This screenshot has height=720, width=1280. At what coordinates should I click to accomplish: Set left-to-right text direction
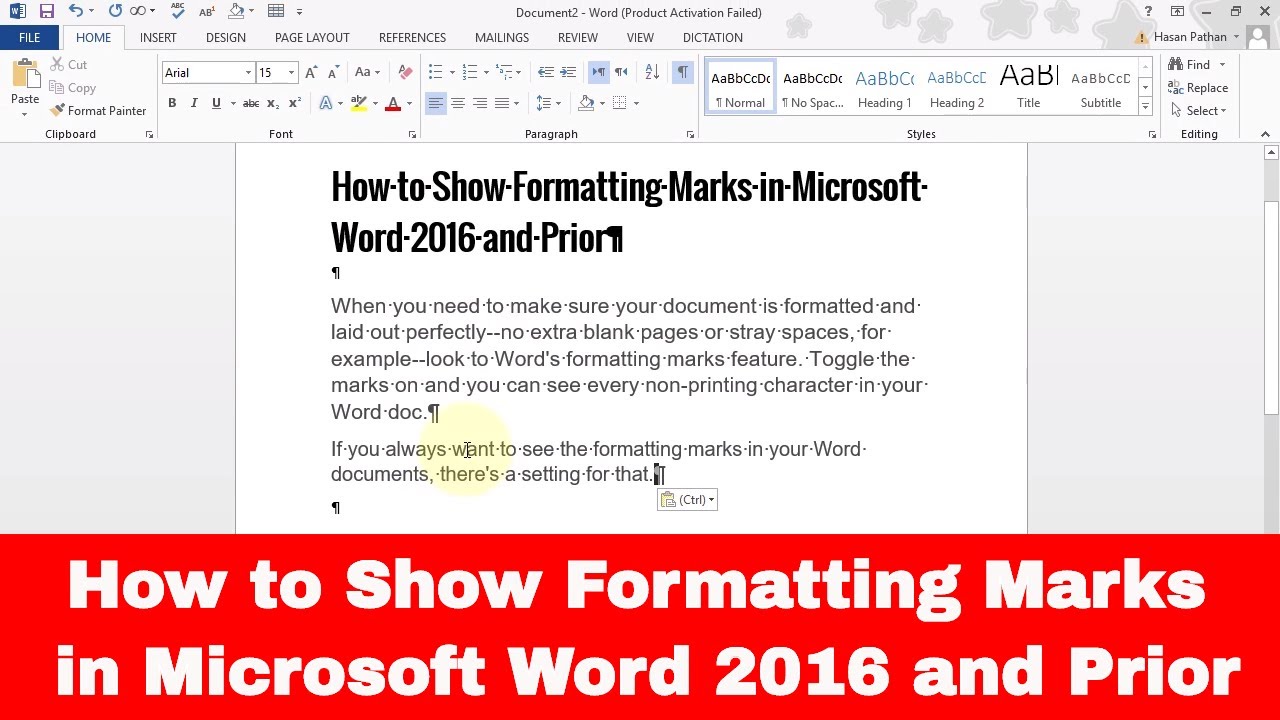tap(599, 73)
